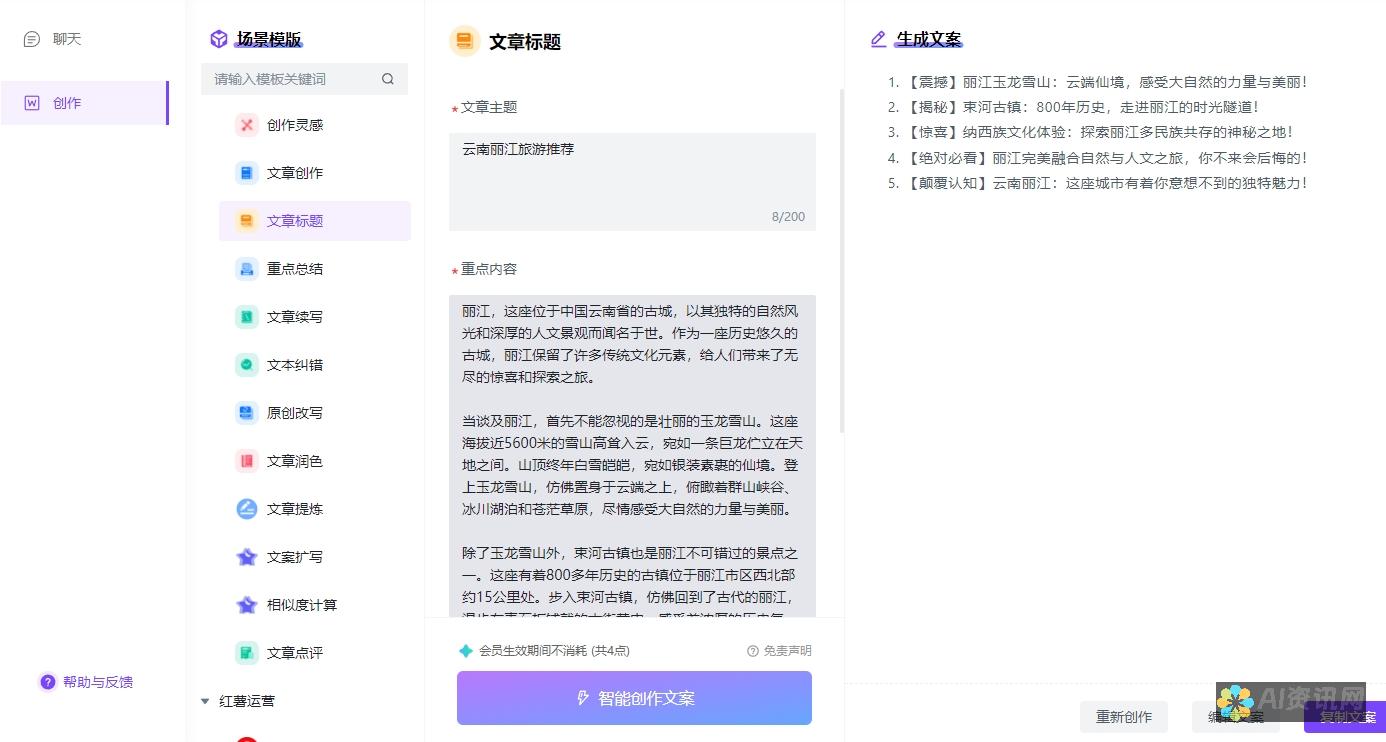Select generated title 【震撼】丽江玉龙雪山

pyautogui.click(x=1106, y=82)
